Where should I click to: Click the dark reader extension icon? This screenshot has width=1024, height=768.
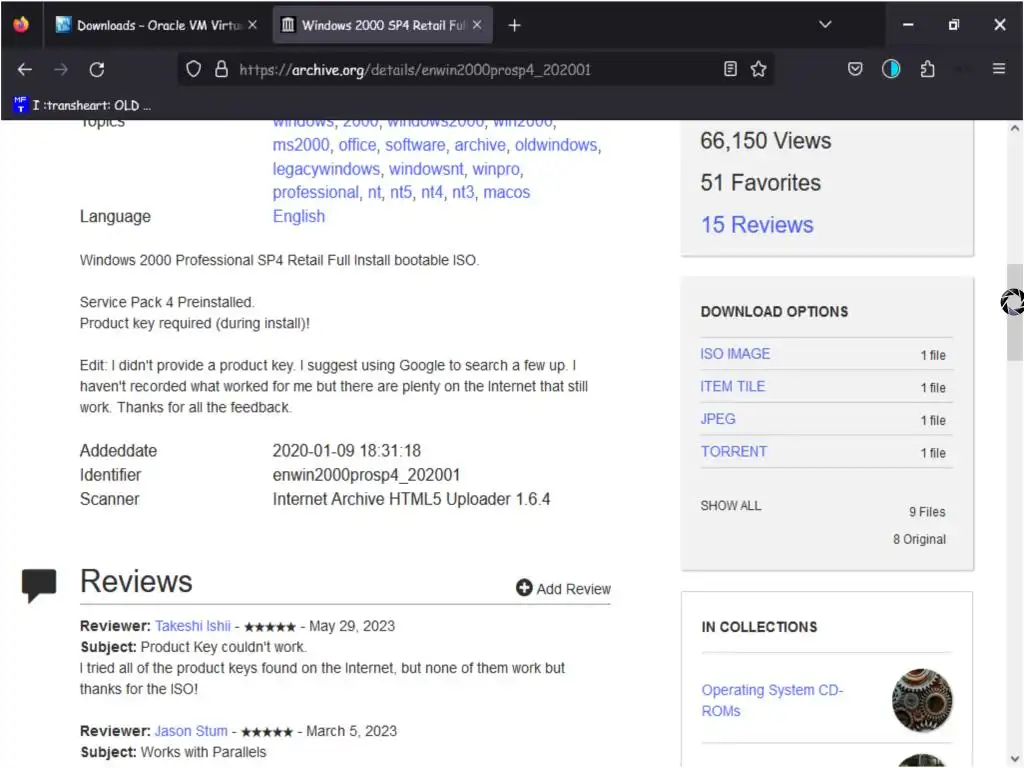(x=891, y=69)
